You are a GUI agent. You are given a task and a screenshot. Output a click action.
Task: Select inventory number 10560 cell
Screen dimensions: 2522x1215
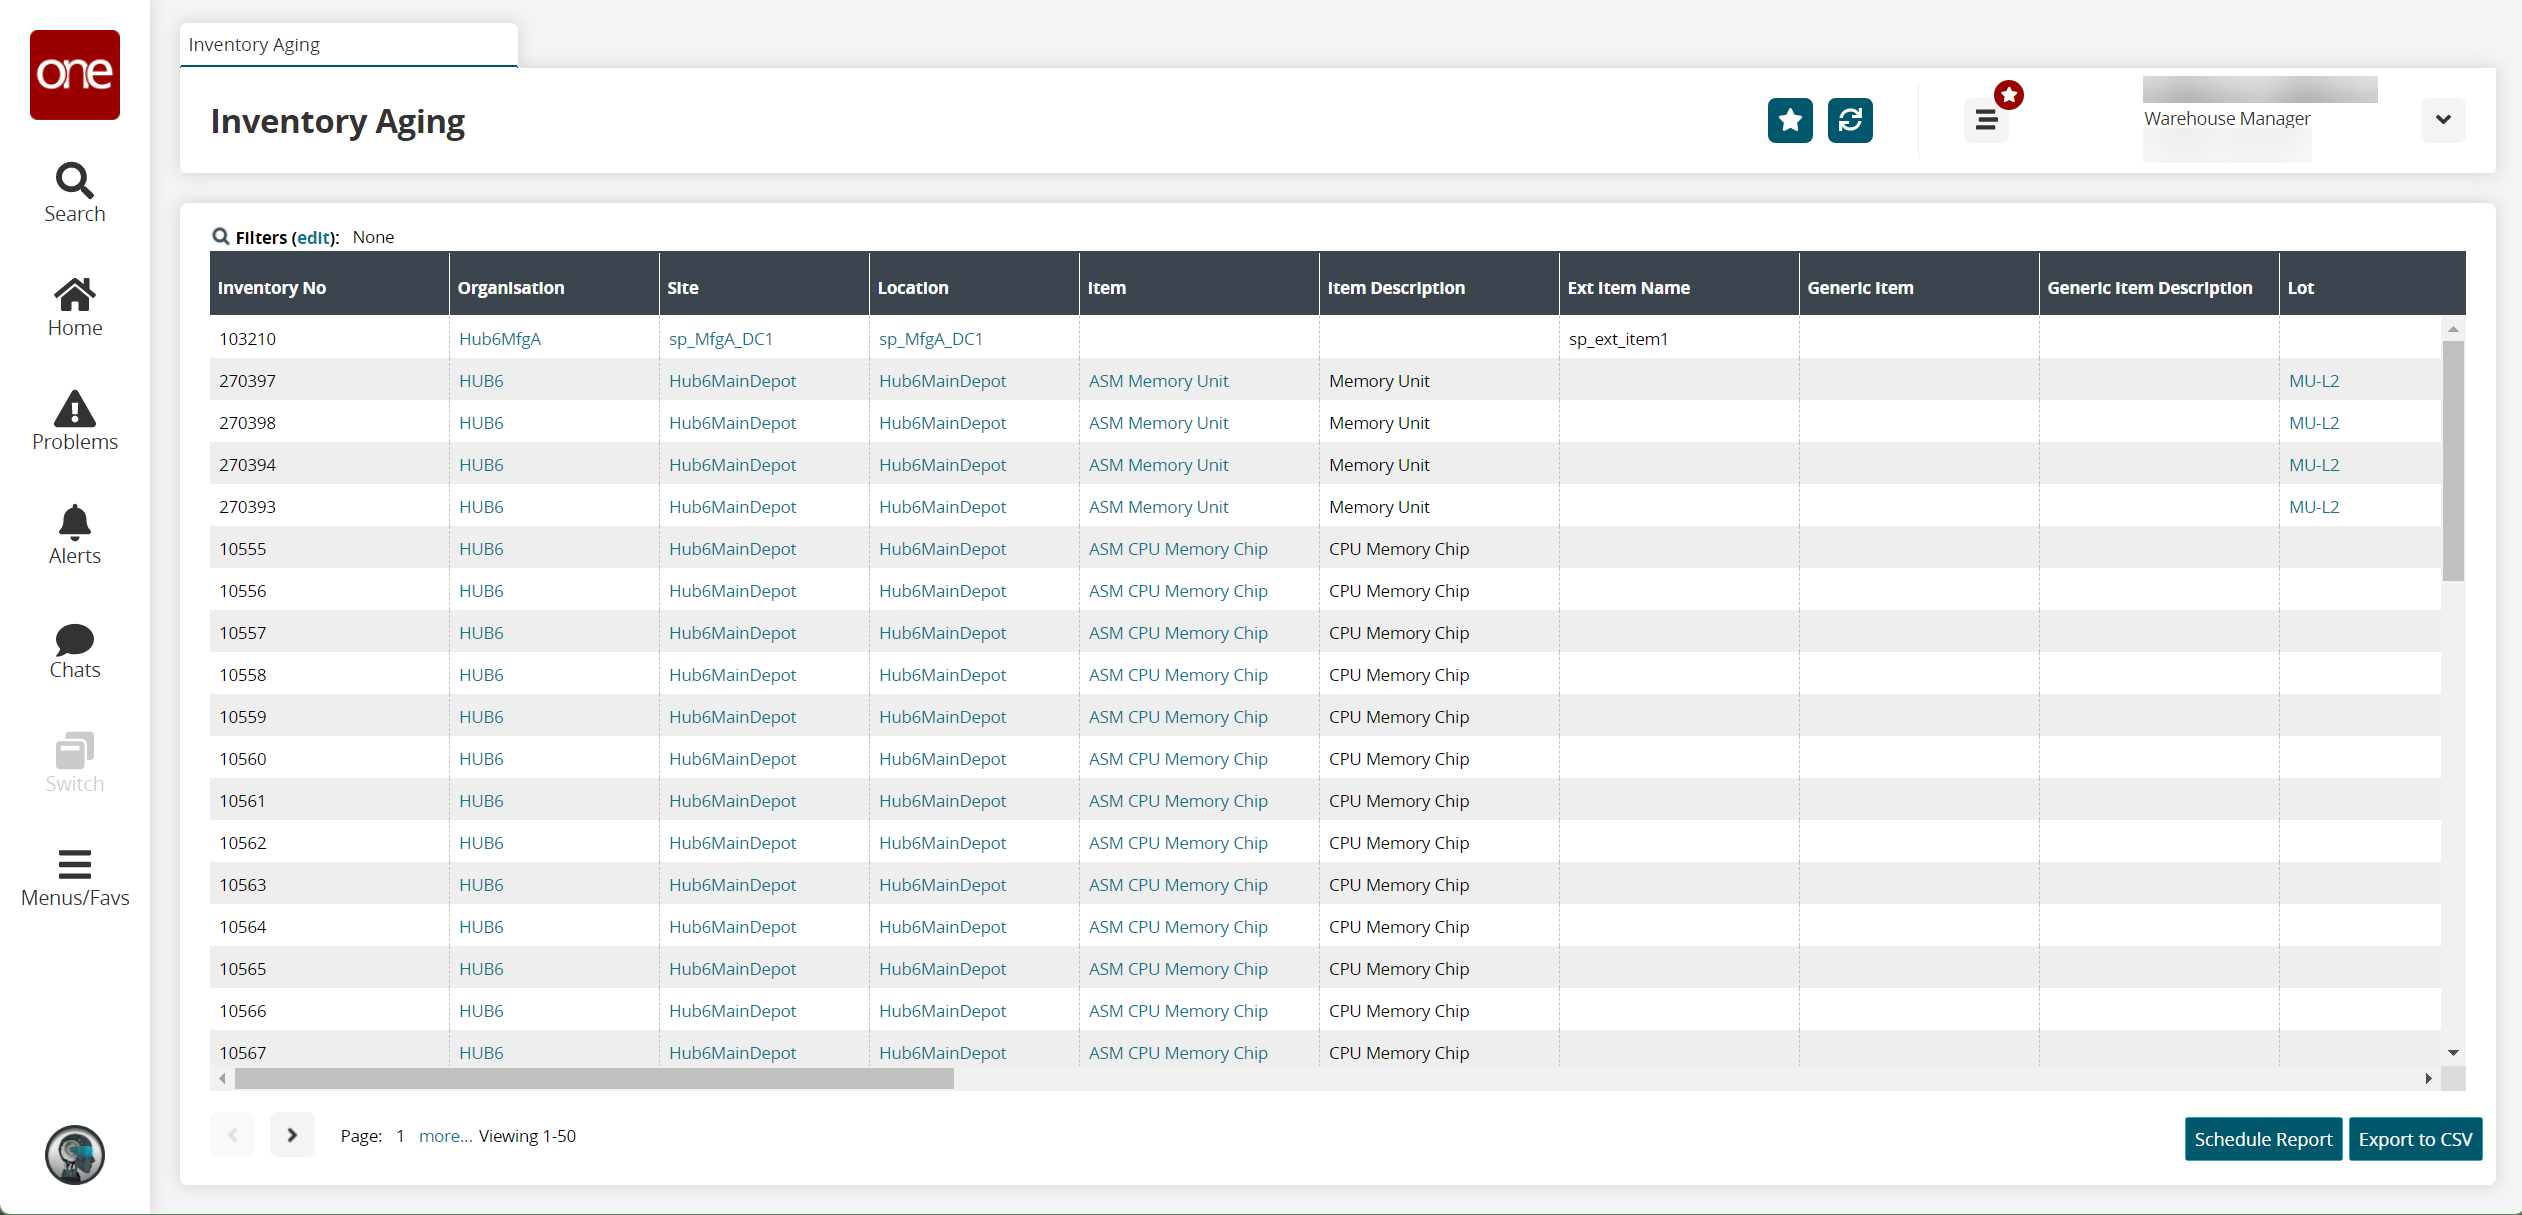click(x=329, y=759)
